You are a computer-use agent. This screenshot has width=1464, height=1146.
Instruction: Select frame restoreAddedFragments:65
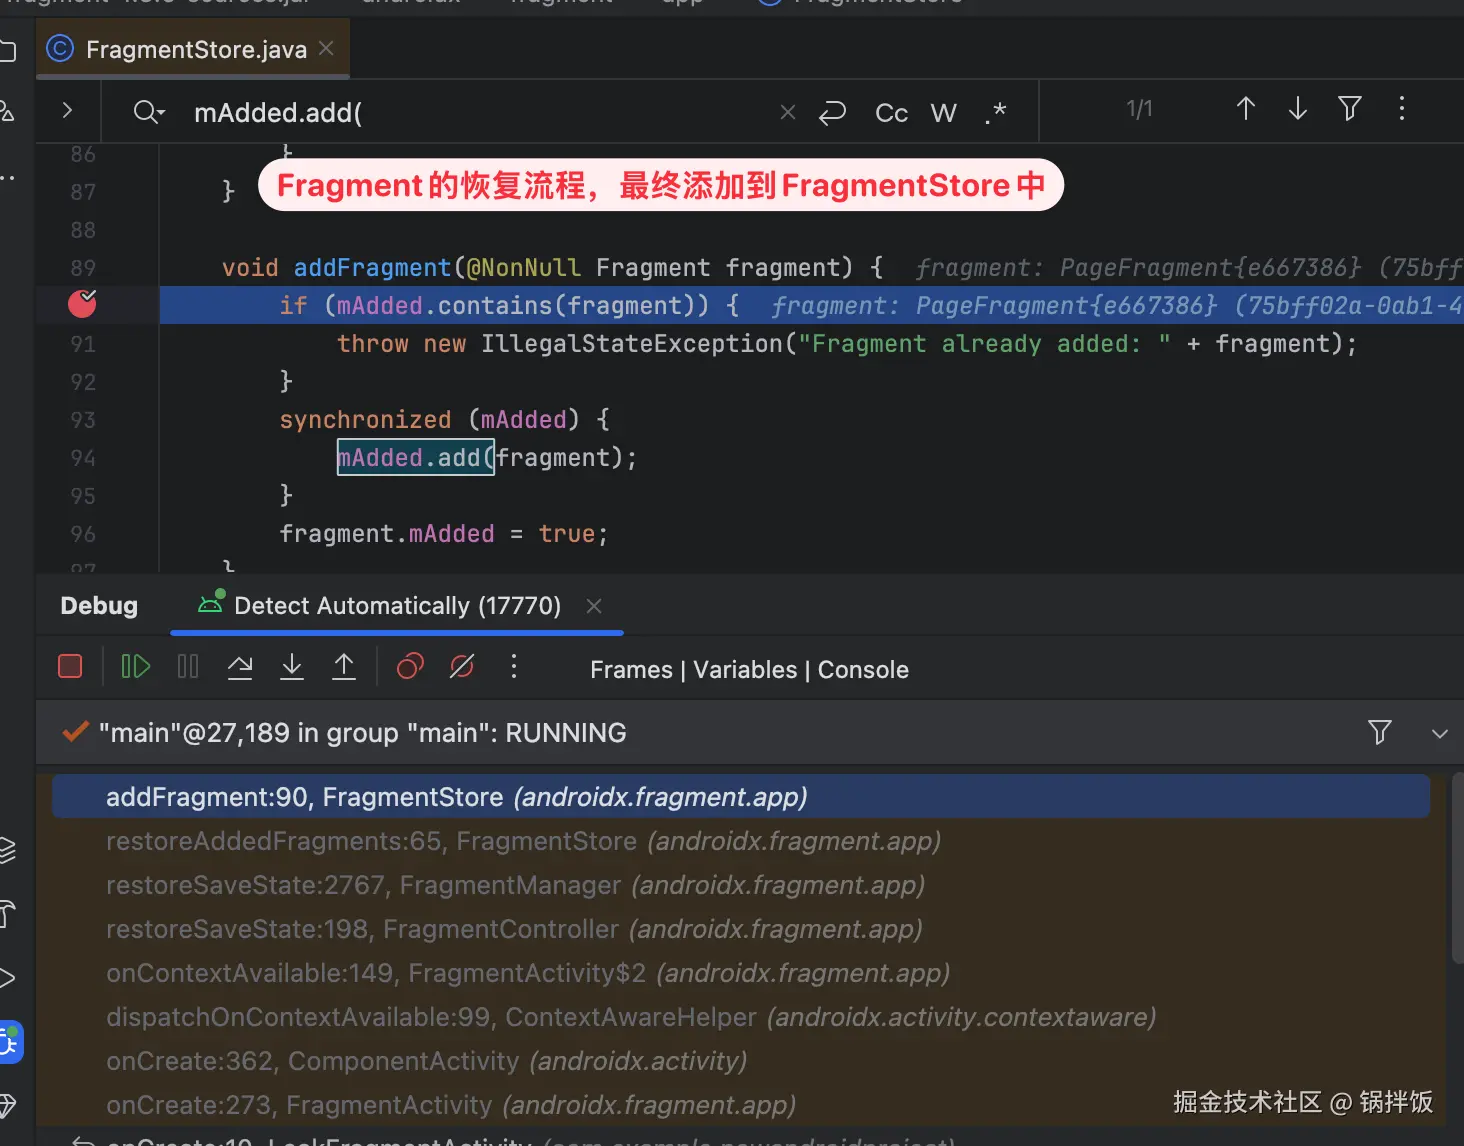click(x=741, y=841)
